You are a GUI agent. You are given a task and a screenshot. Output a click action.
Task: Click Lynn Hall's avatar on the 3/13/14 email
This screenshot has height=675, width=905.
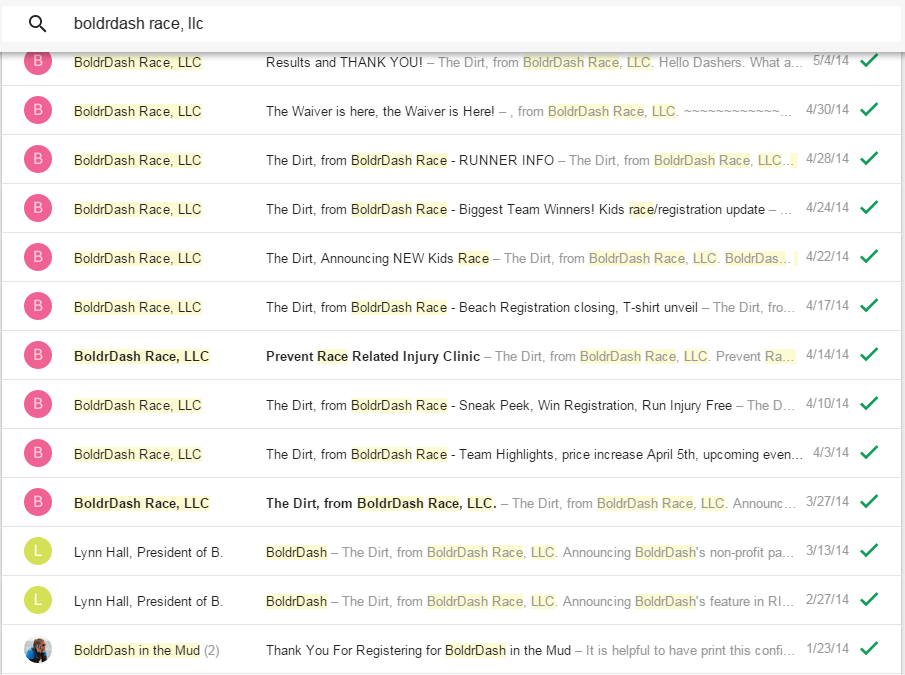[x=38, y=552]
